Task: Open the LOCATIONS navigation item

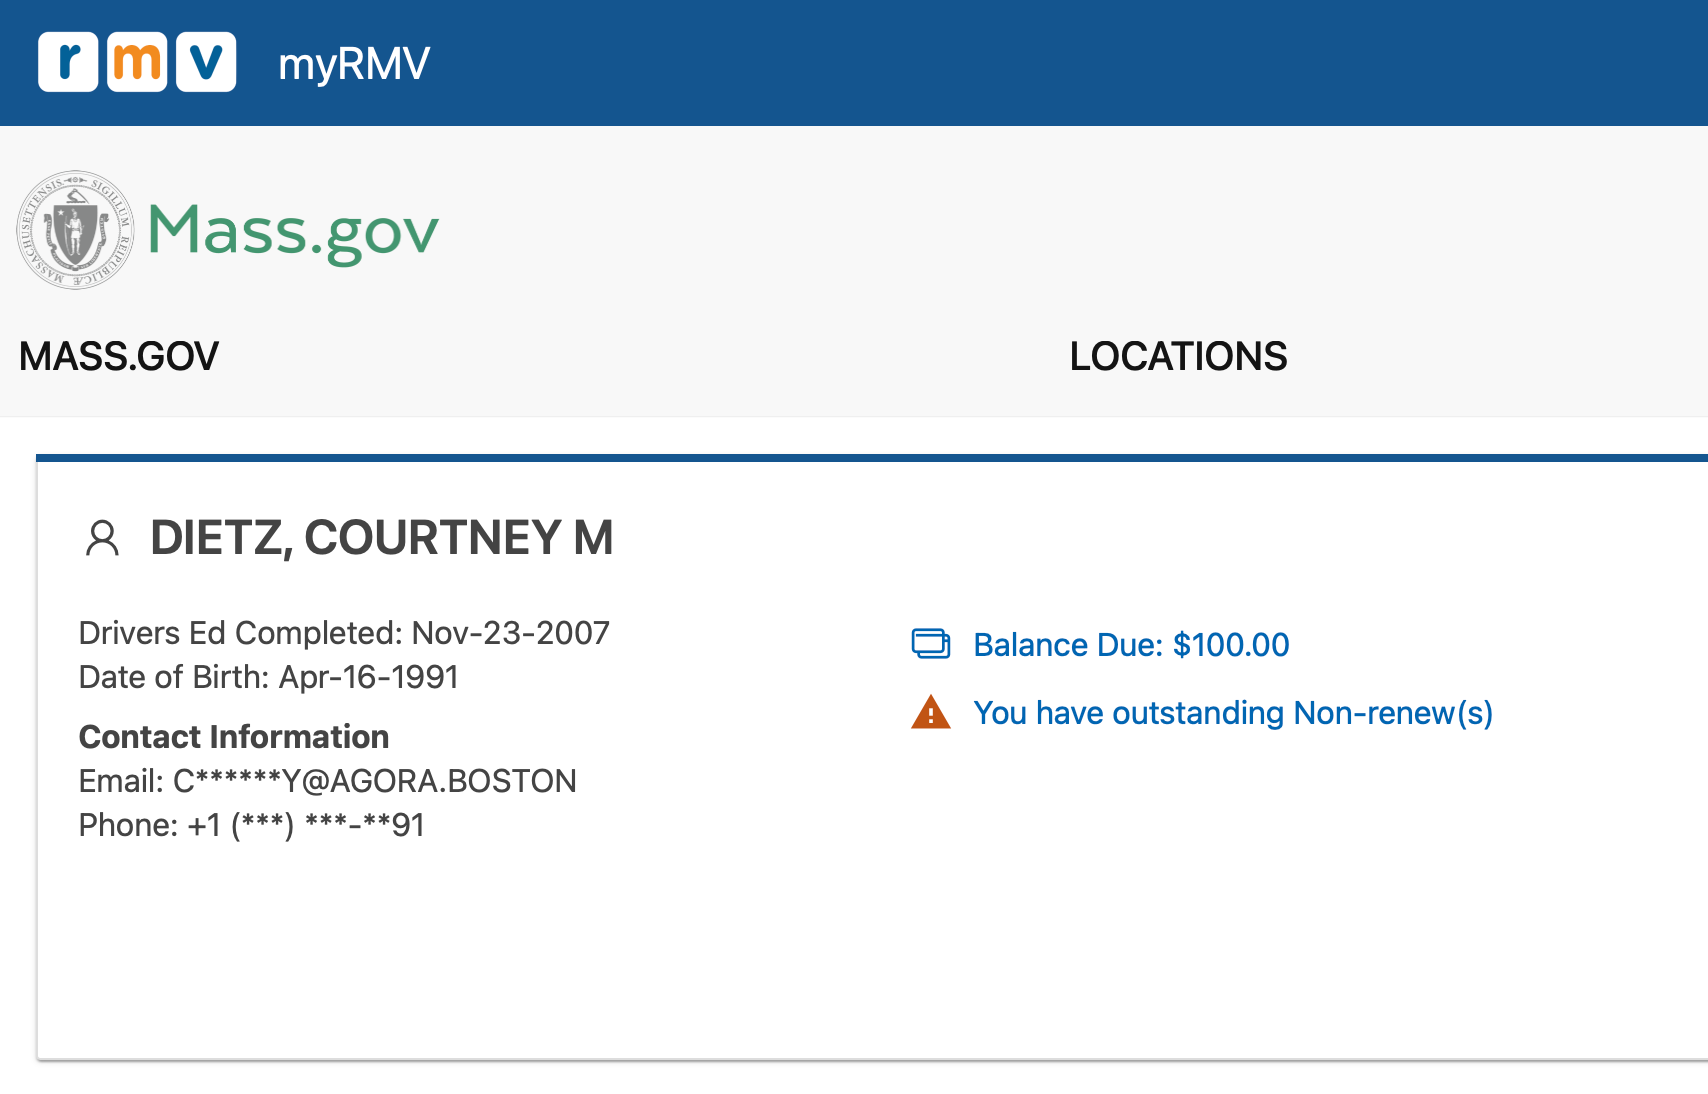Action: coord(1178,357)
